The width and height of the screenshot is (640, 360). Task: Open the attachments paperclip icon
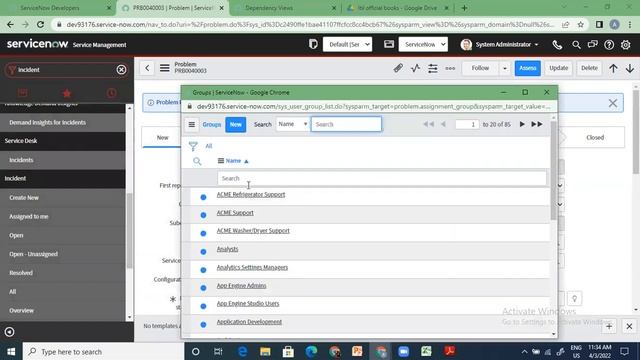[x=398, y=68]
